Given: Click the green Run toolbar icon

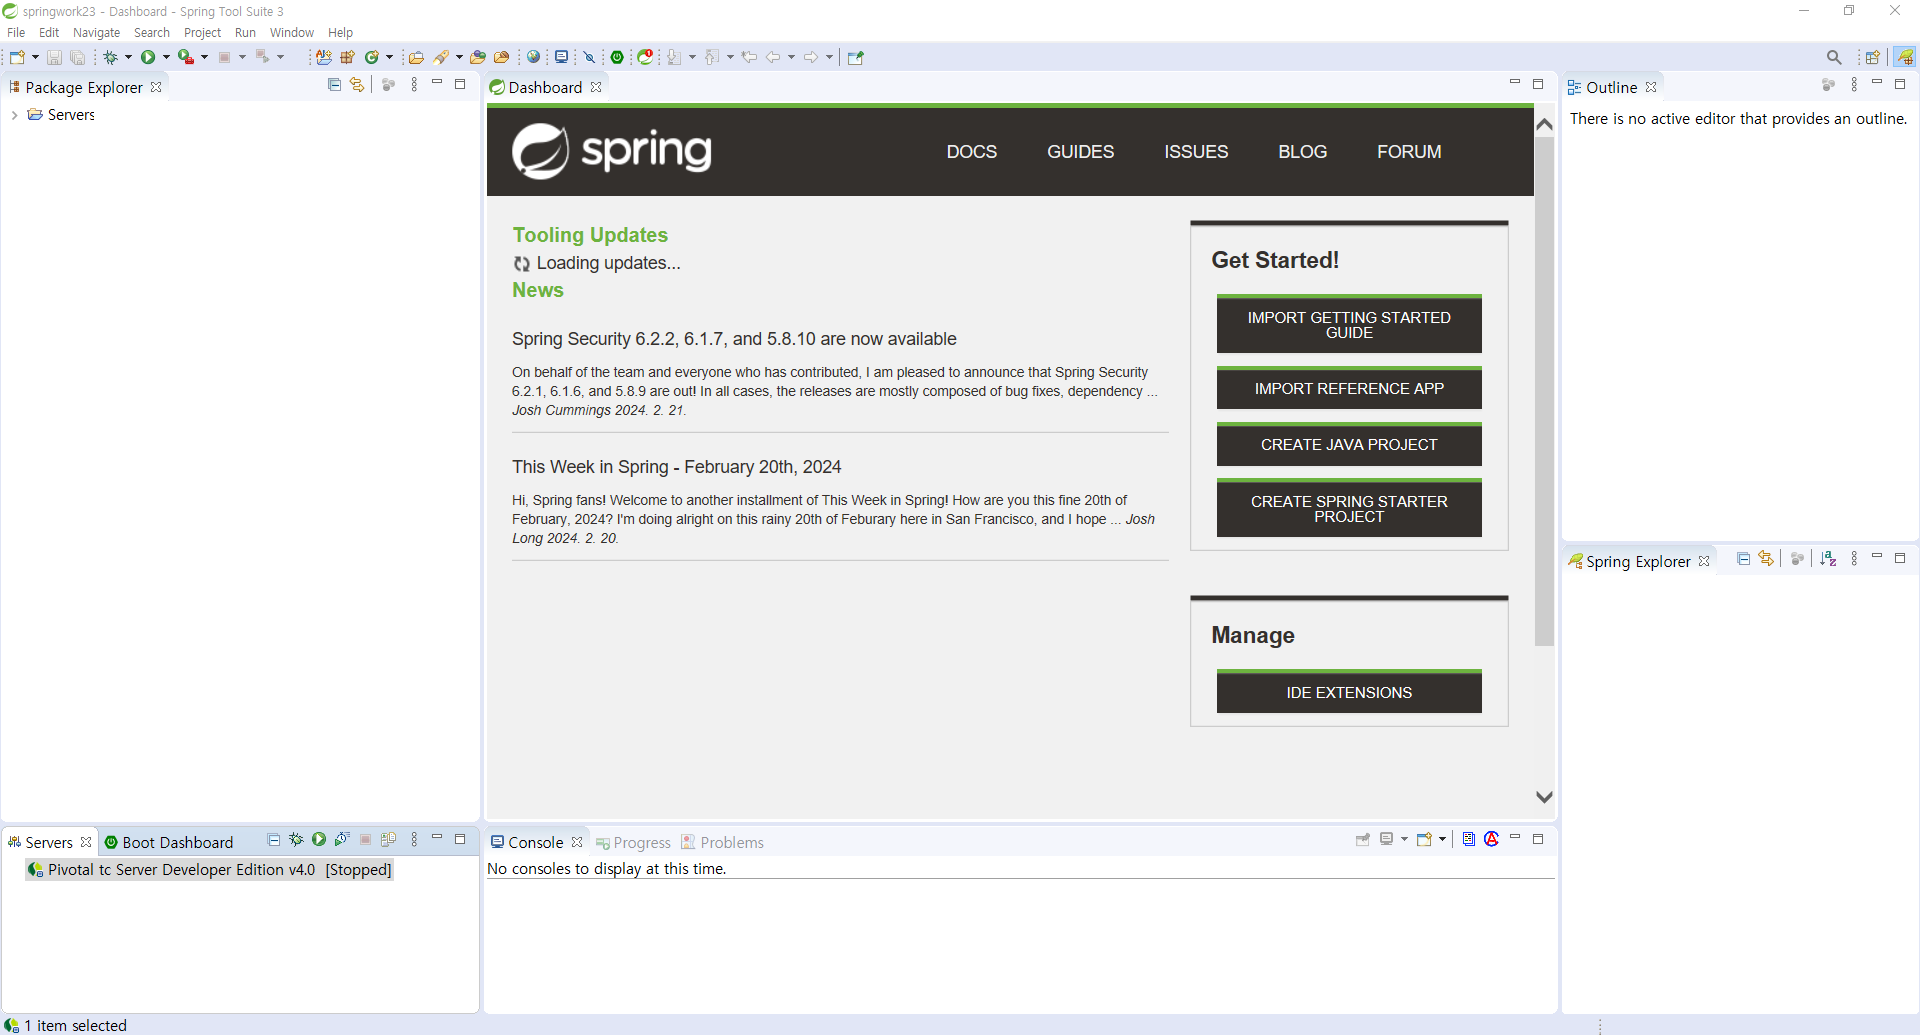Looking at the screenshot, I should tap(148, 57).
